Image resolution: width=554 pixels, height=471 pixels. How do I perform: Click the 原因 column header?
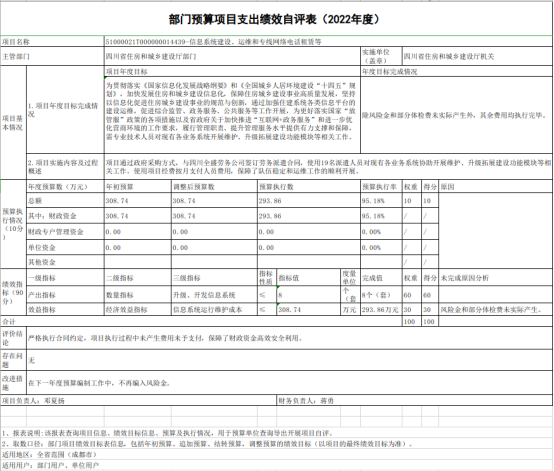[496, 187]
